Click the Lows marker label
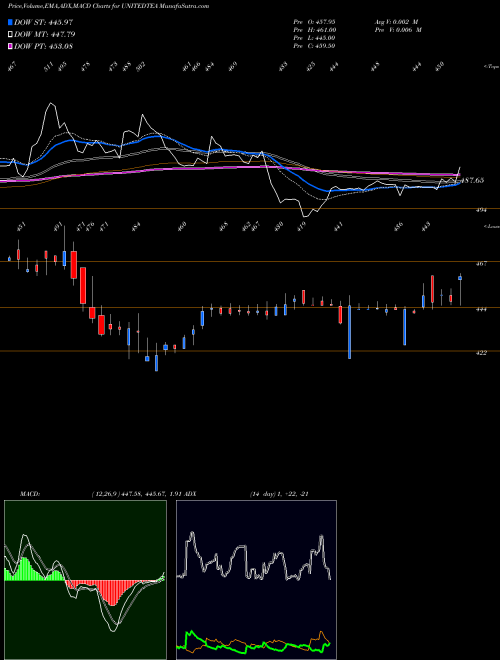 491,226
